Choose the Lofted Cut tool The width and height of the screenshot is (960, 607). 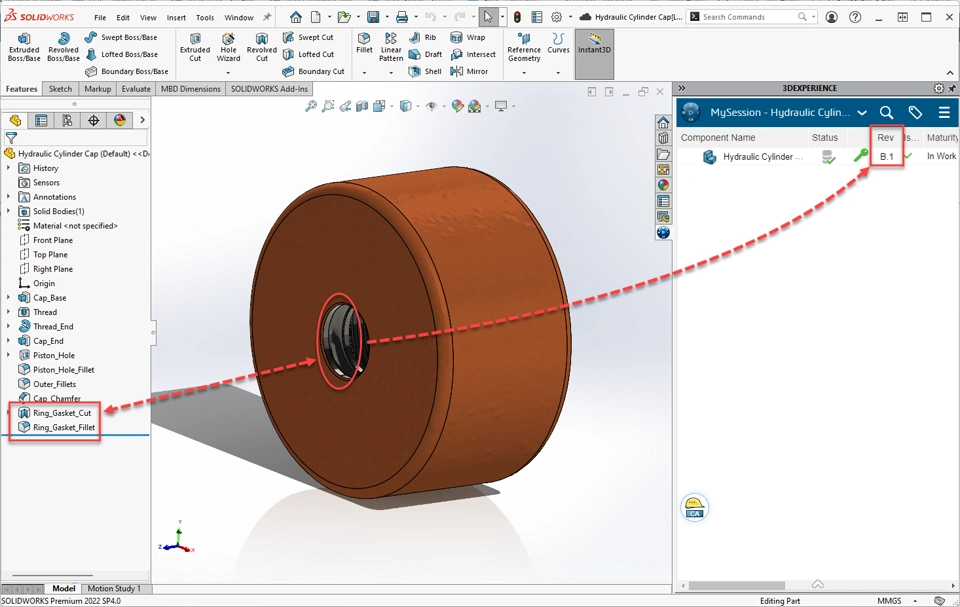click(x=308, y=55)
